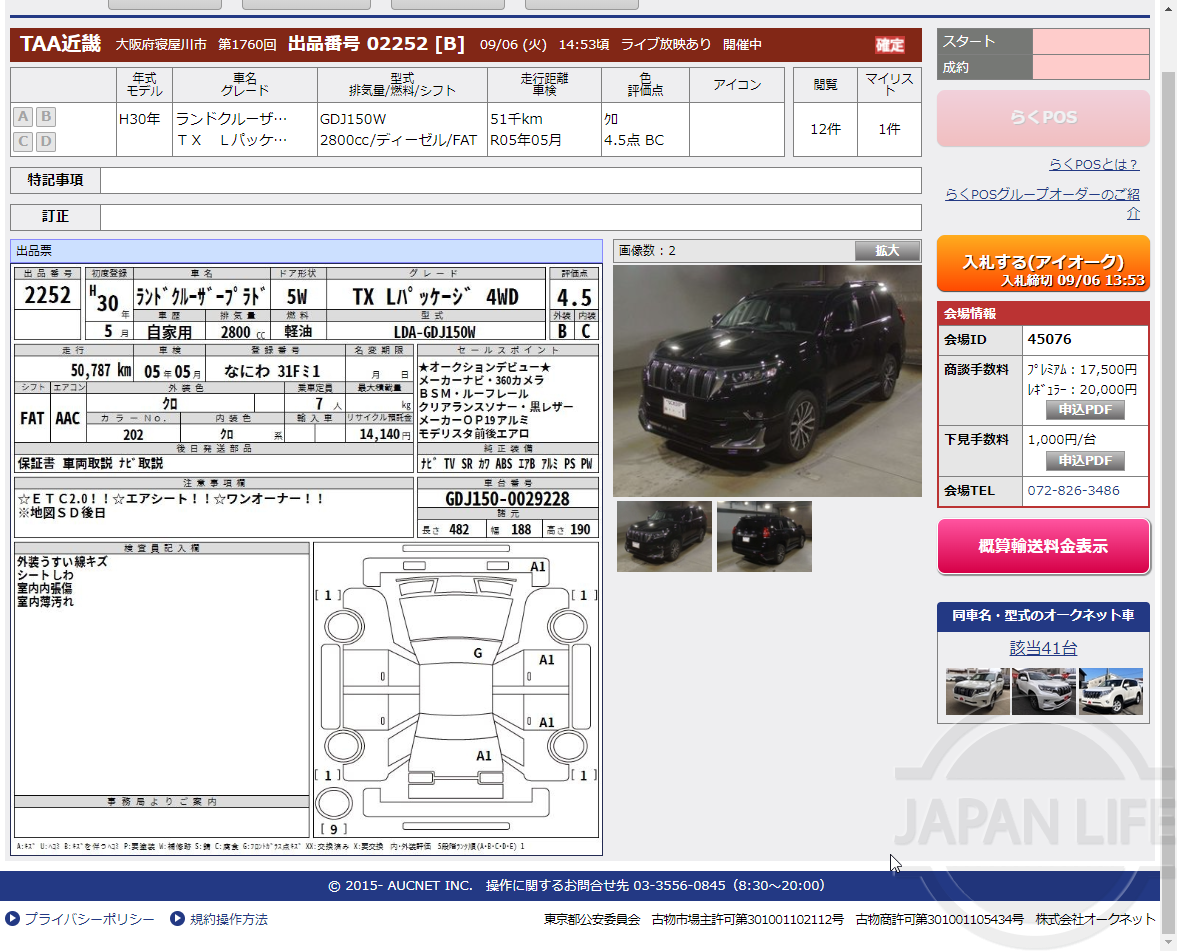Click the pink 概算輸送料金表示 shipping estimate button

pyautogui.click(x=1043, y=546)
